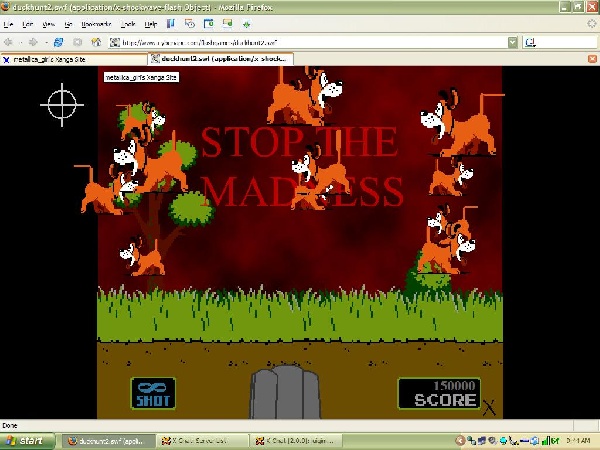Image resolution: width=600 pixels, height=450 pixels.
Task: Click the infinity SHOT ammo box
Action: coord(153,393)
